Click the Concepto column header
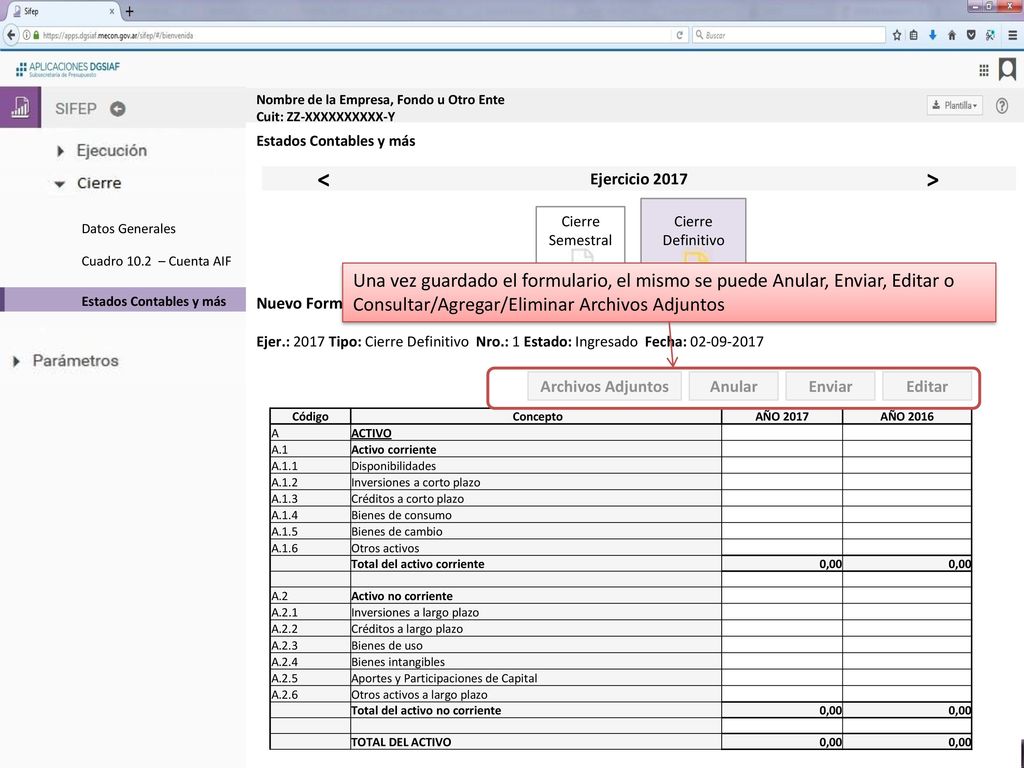This screenshot has height=768, width=1024. [x=537, y=416]
